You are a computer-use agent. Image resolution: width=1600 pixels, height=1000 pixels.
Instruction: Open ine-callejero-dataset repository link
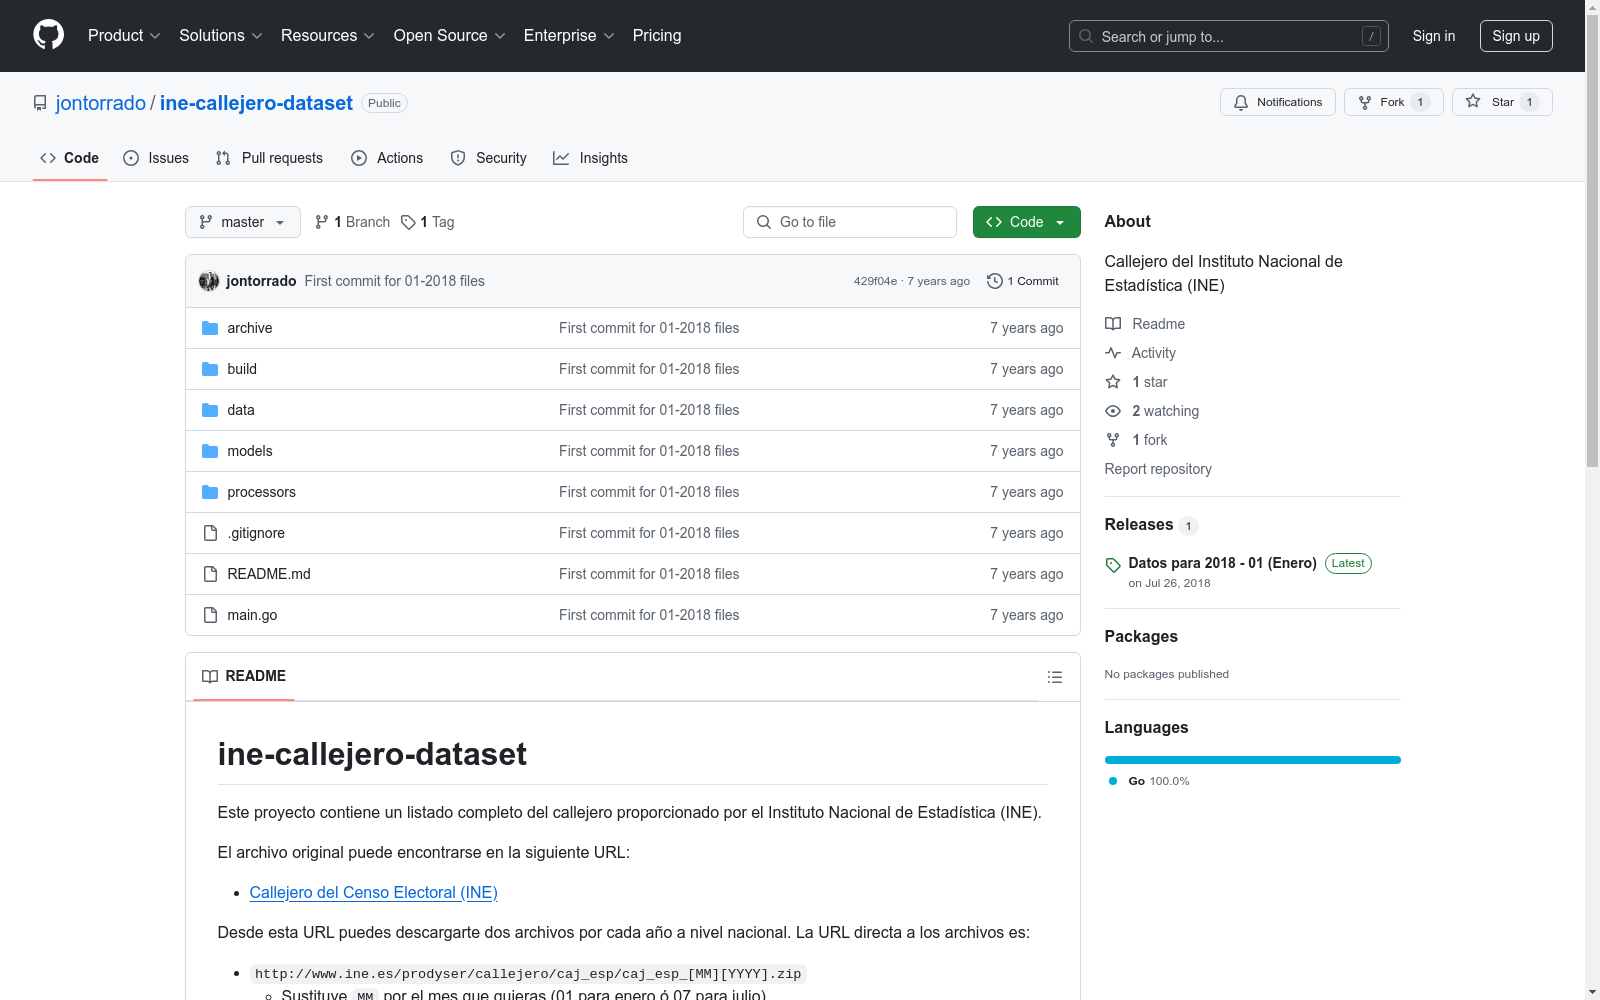click(256, 103)
